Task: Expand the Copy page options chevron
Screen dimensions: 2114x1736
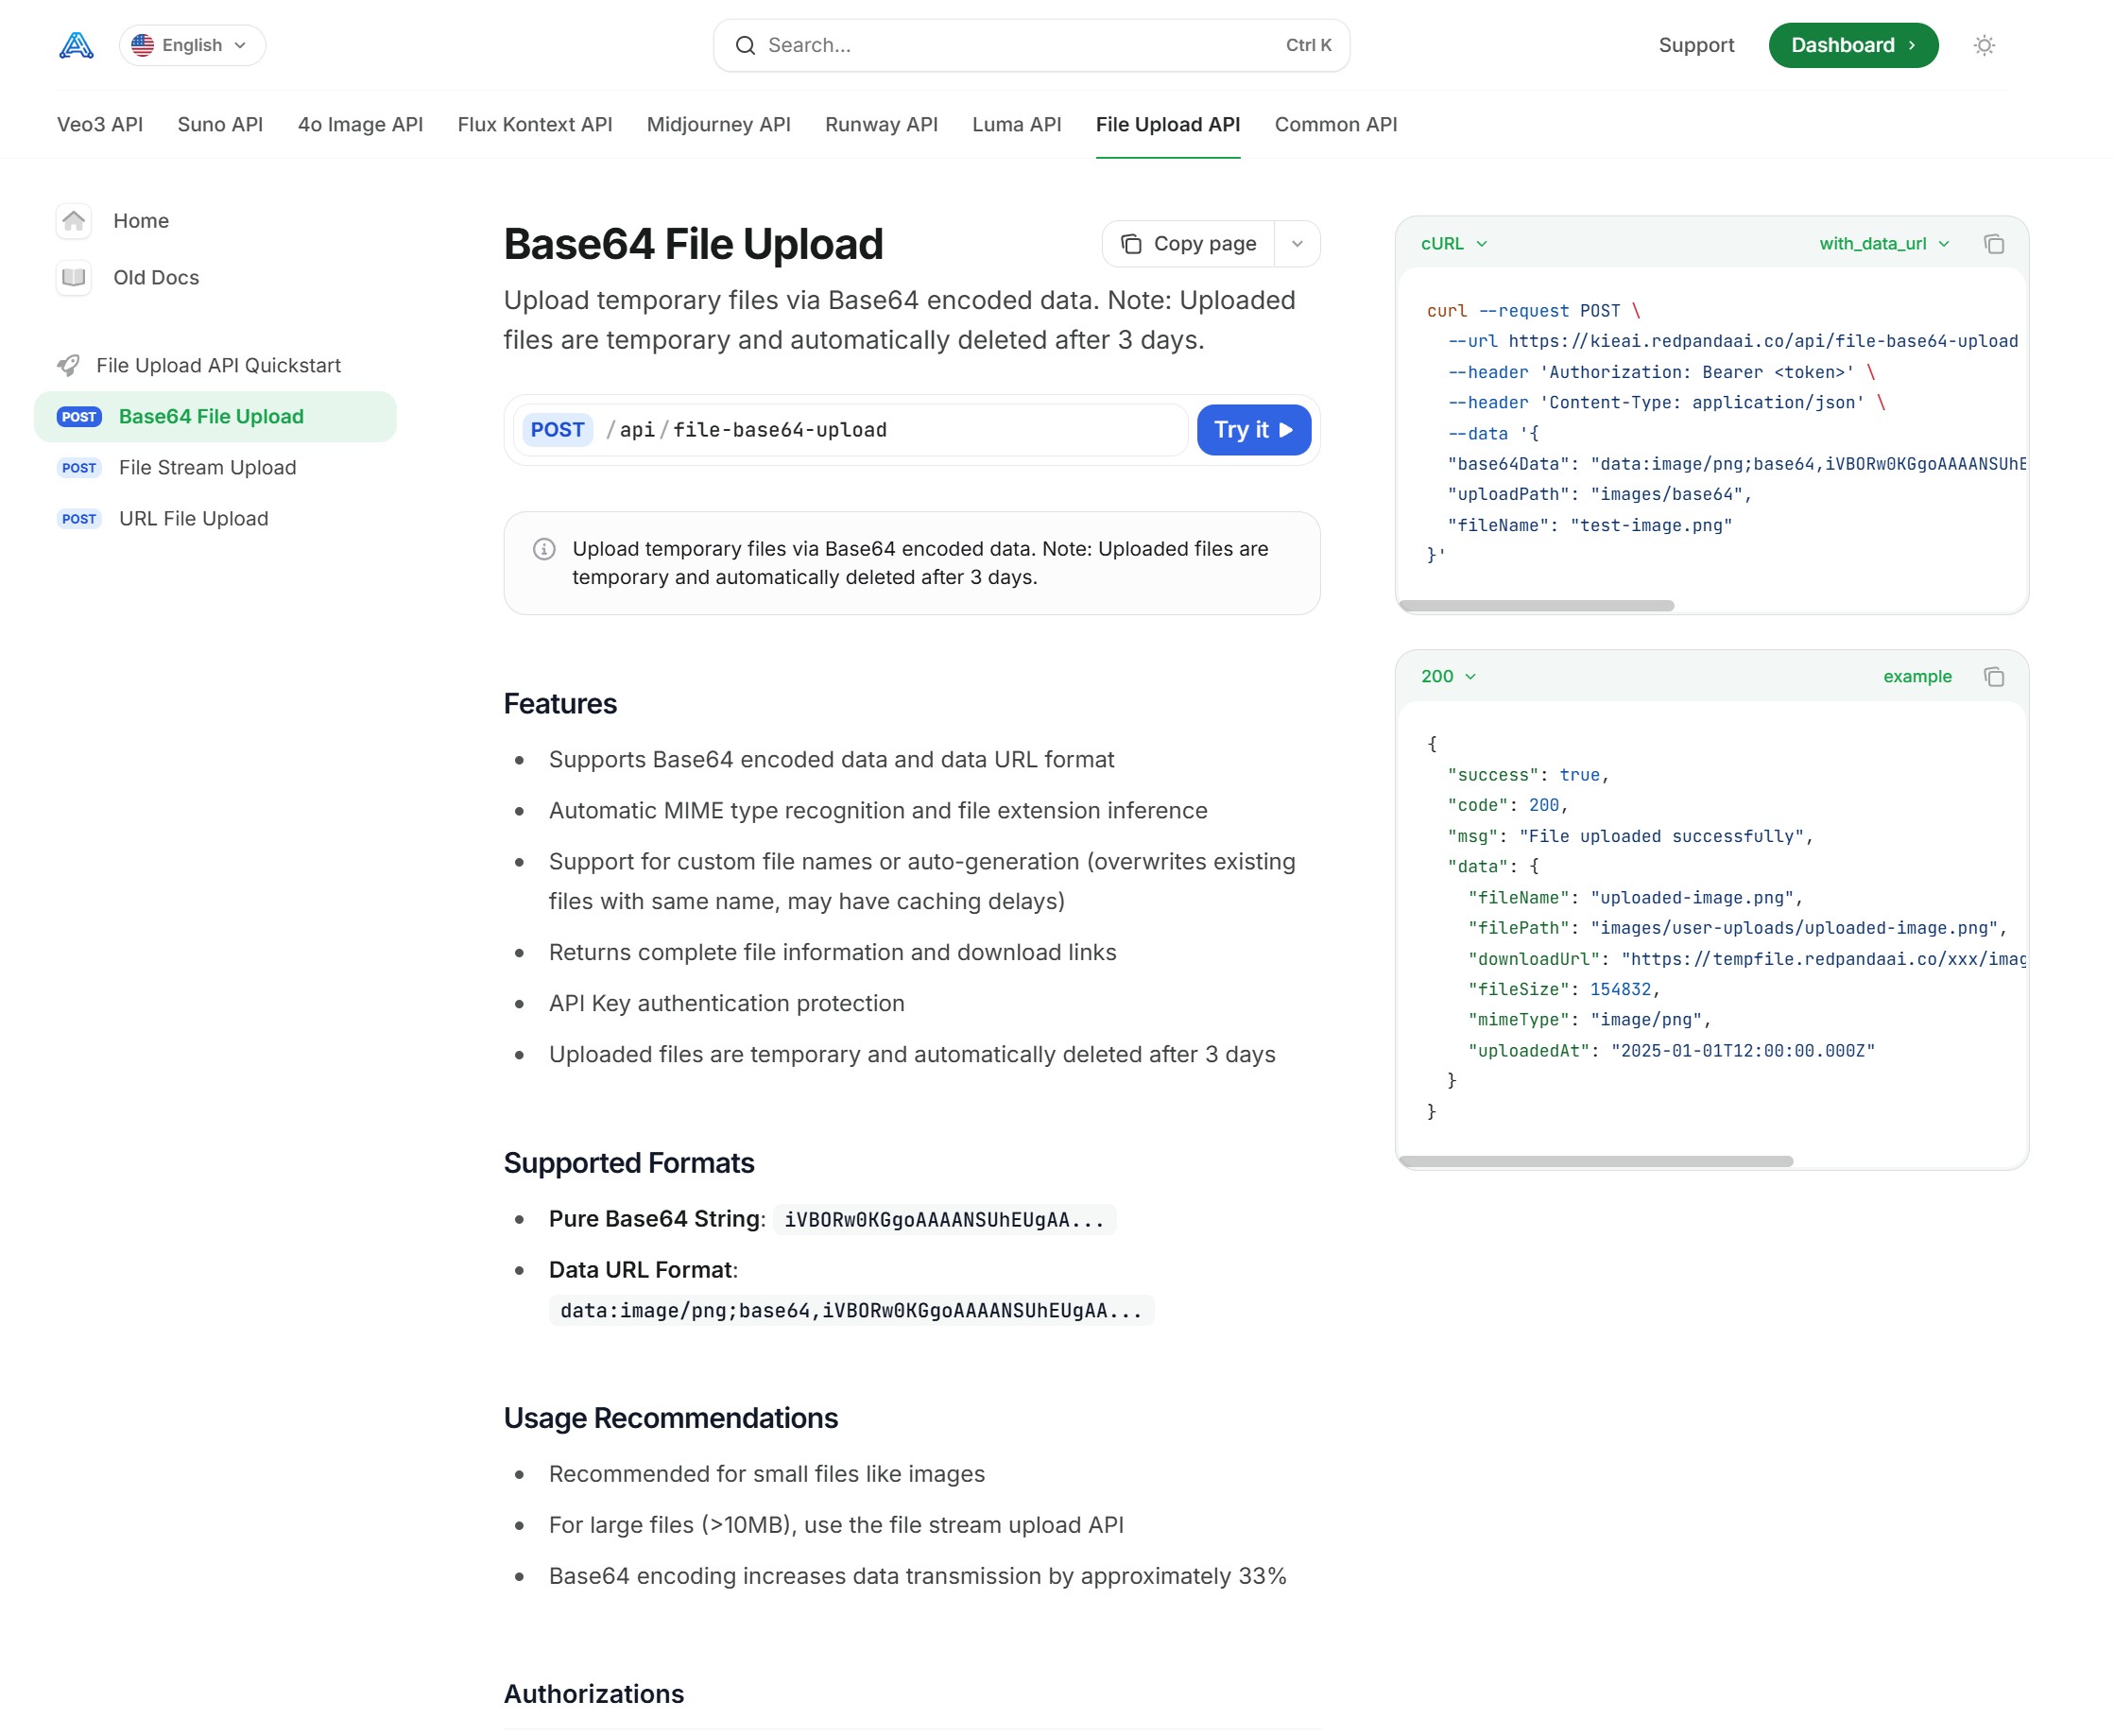Action: (1297, 244)
